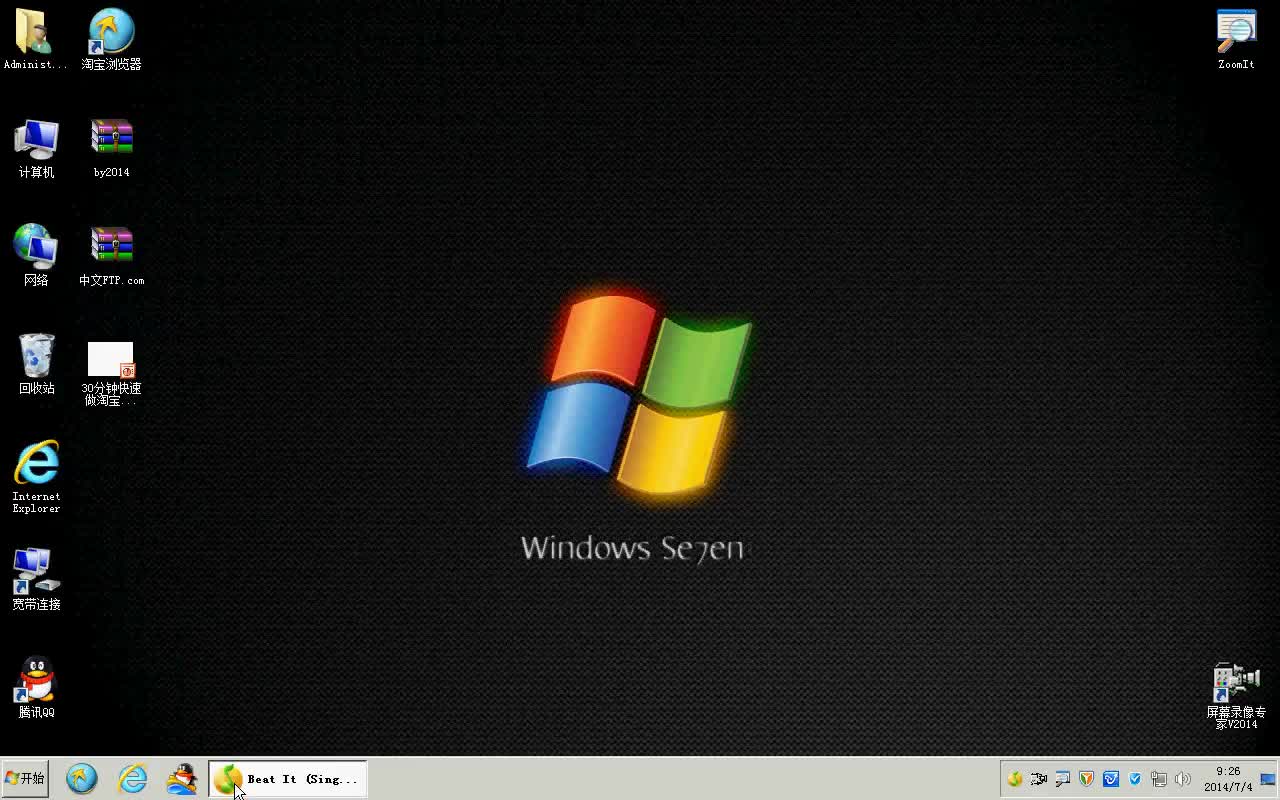Open the orange-green shield security tray icon
Screen dimensions: 1280x800
(1087, 779)
